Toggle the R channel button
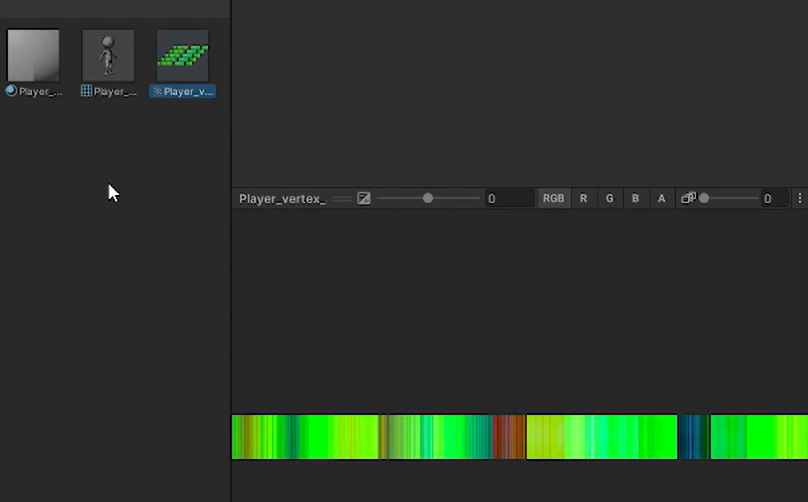The width and height of the screenshot is (808, 502). click(583, 198)
